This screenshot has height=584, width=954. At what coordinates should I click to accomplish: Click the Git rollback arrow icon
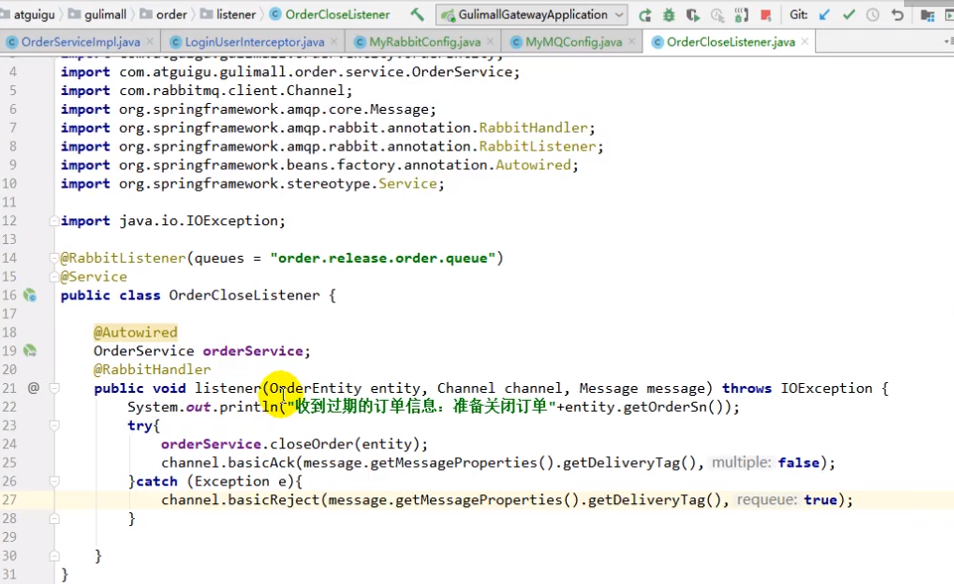click(897, 15)
